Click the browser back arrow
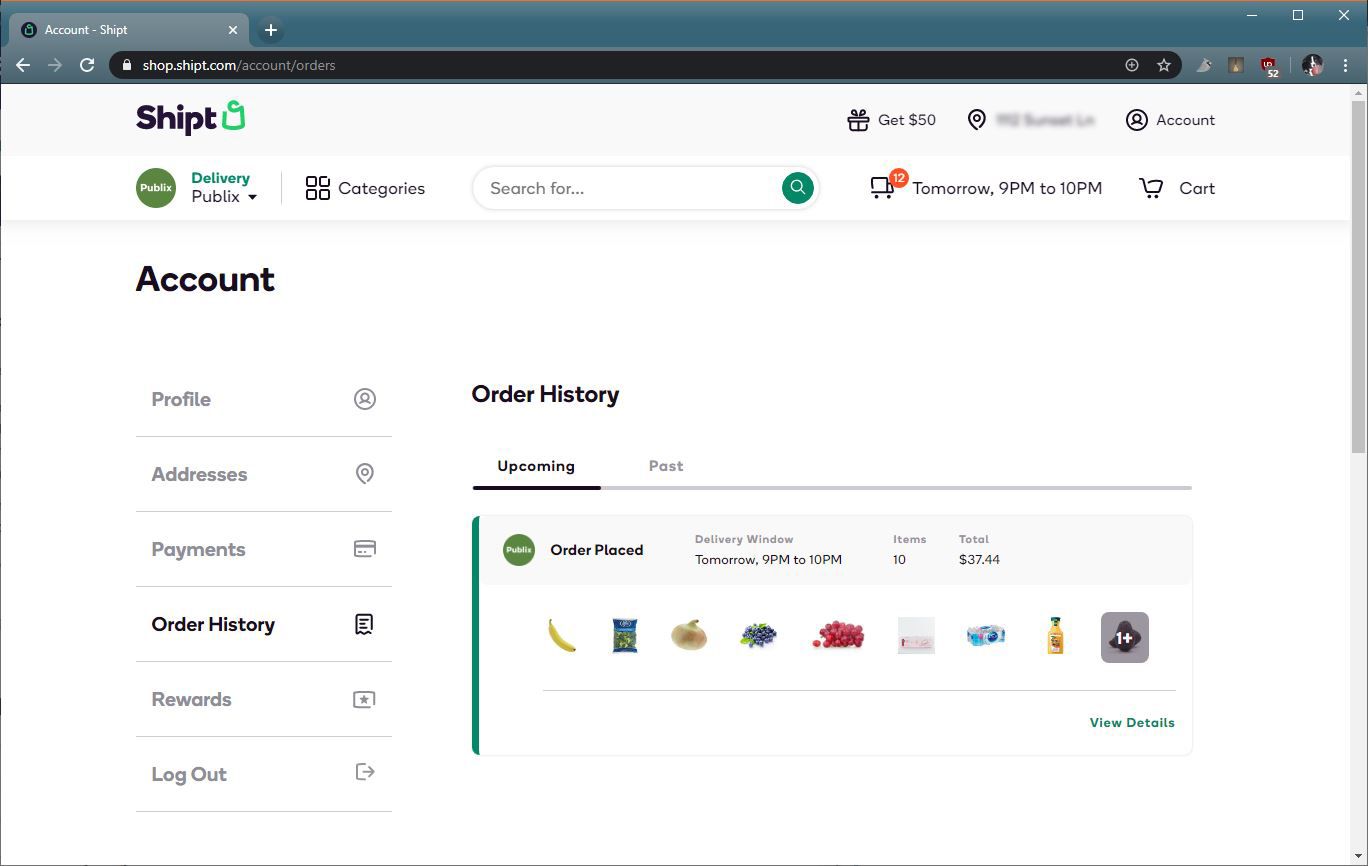Image resolution: width=1368 pixels, height=866 pixels. point(23,65)
